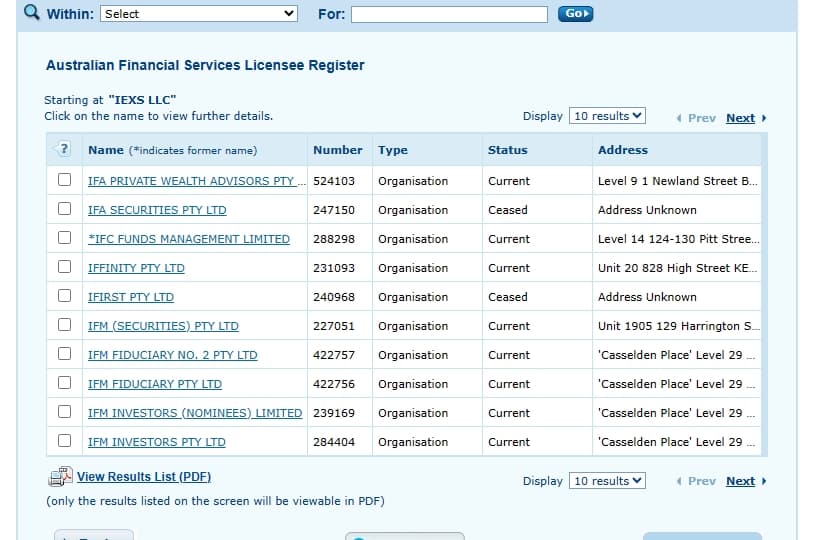
Task: Check the IFM INVESTORS (NOMINEES) LIMITED checkbox
Action: pos(64,412)
